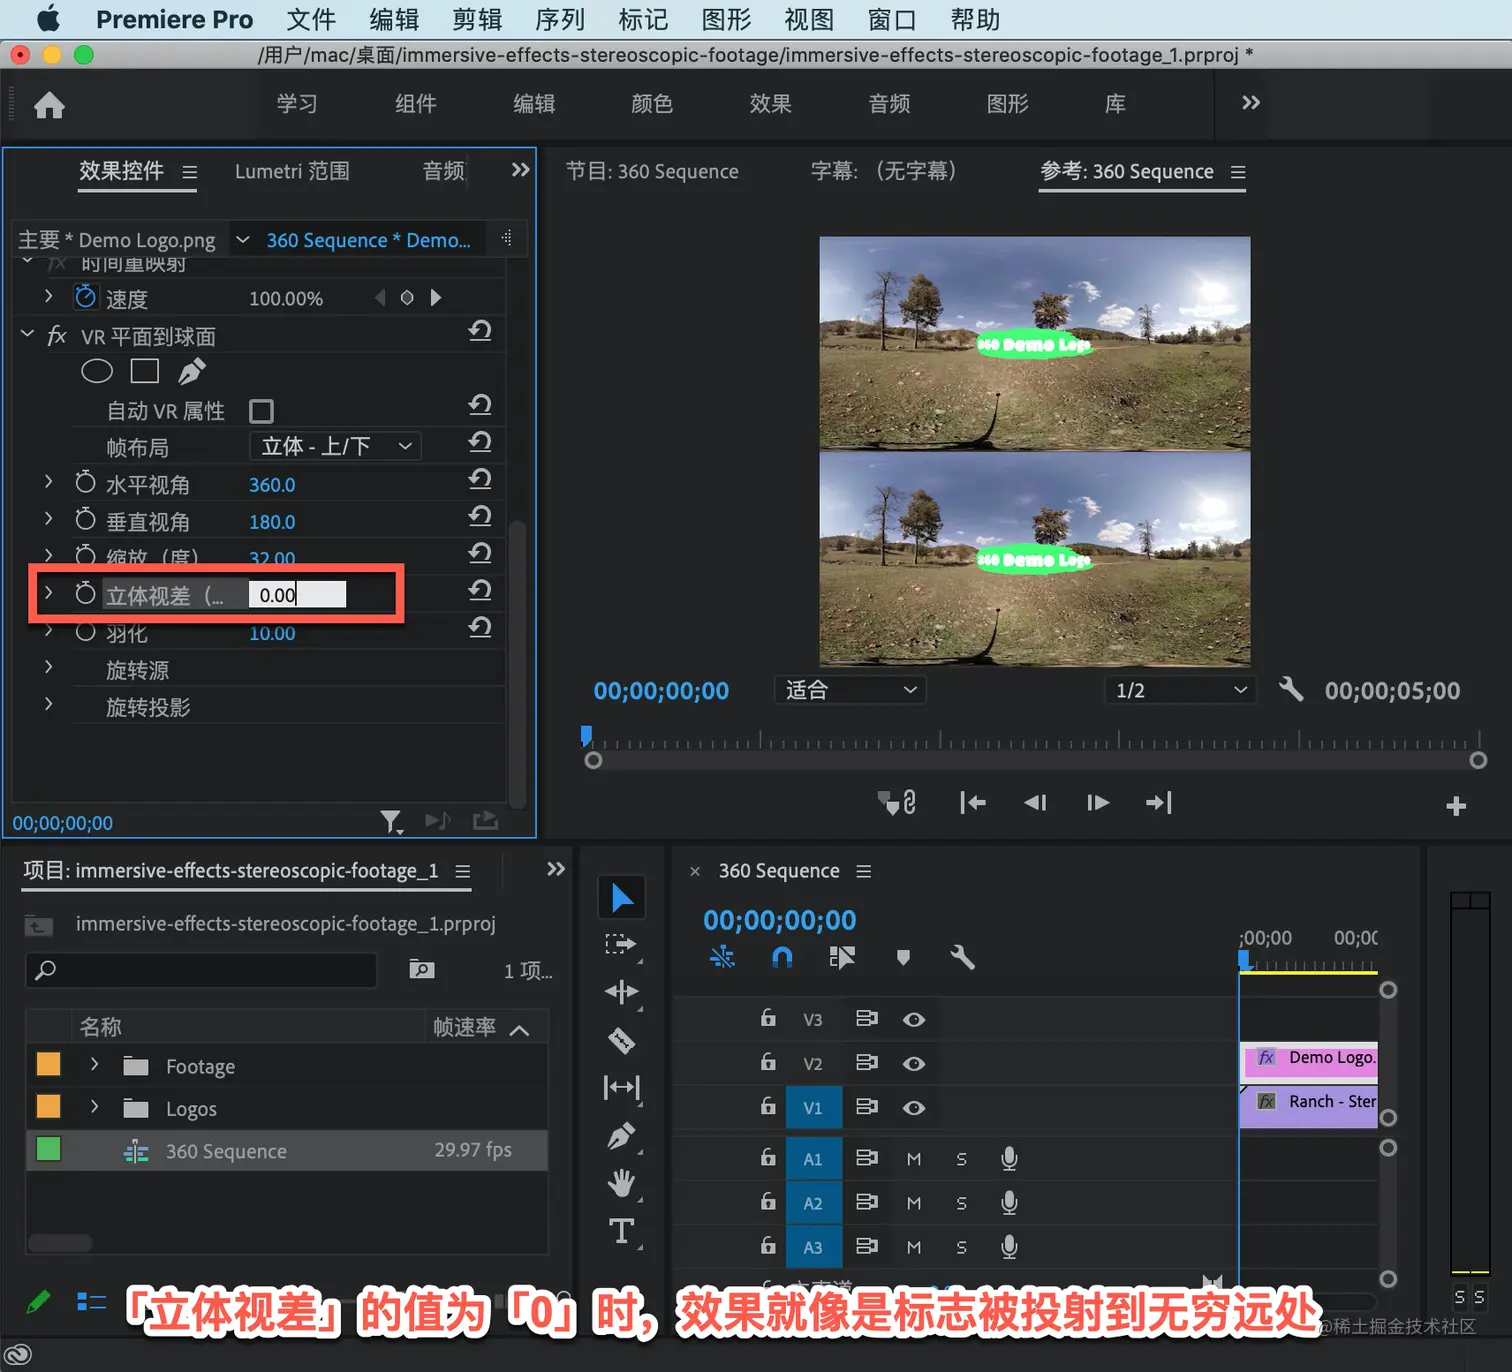Expand the Logos bin
The height and width of the screenshot is (1372, 1512).
point(94,1106)
